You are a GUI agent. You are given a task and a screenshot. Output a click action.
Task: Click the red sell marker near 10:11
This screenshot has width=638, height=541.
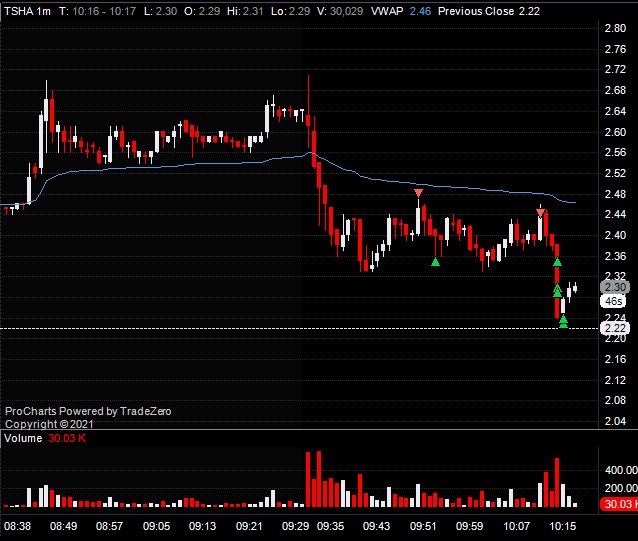(540, 213)
